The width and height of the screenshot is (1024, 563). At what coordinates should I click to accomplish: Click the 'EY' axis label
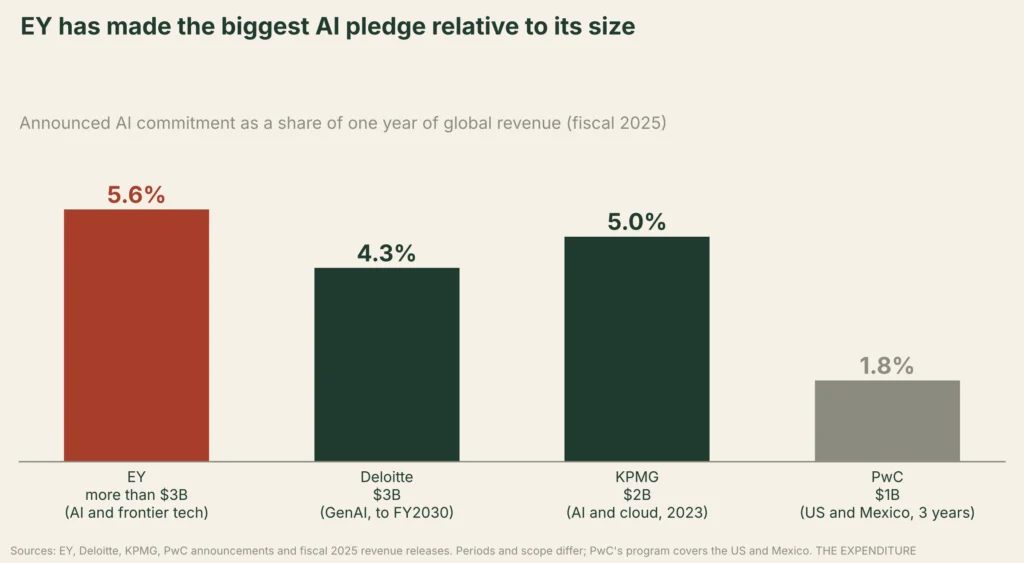(x=136, y=477)
